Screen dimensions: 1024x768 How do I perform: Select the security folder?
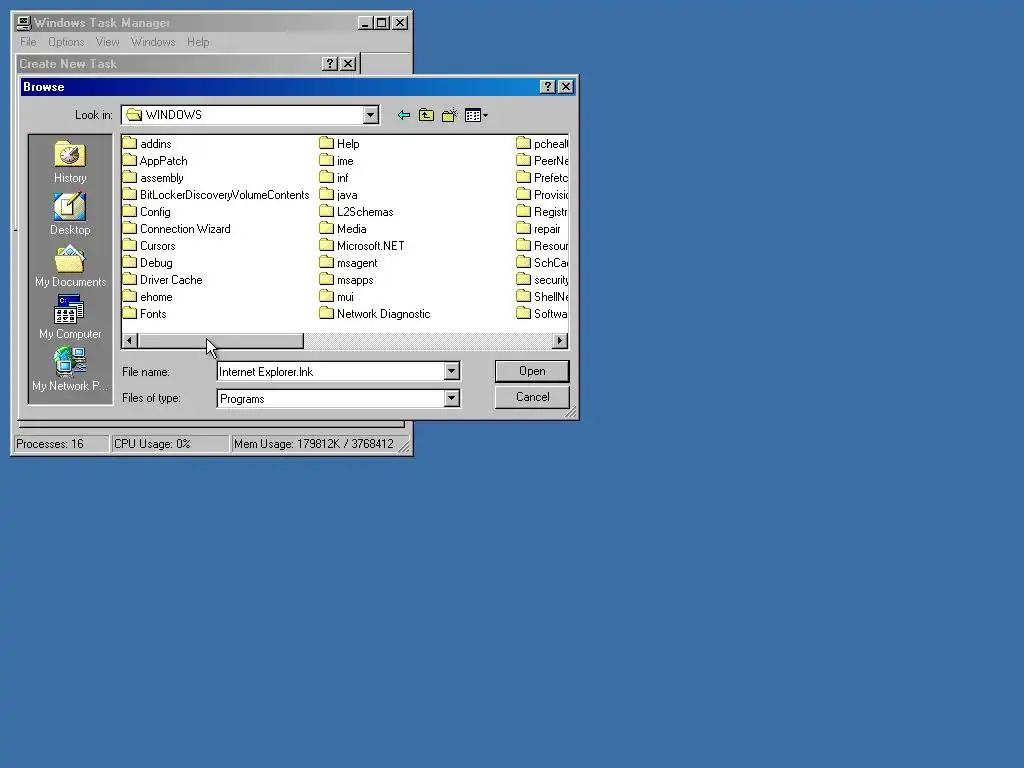point(542,280)
